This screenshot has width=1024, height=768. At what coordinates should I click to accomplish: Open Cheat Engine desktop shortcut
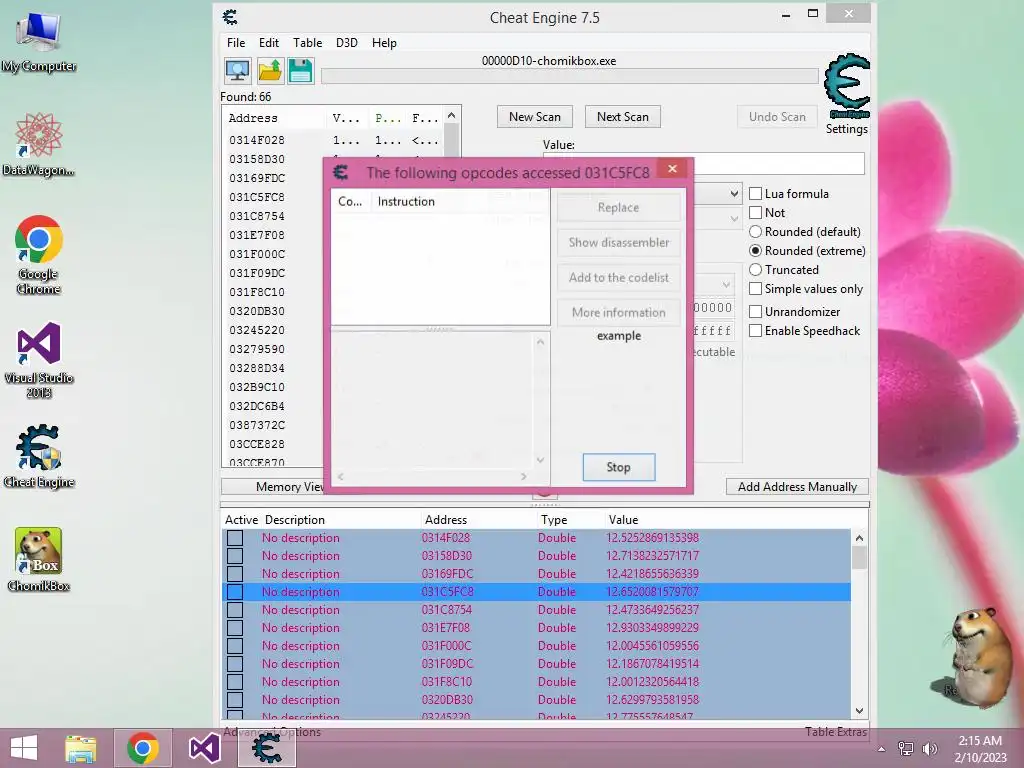[x=39, y=456]
